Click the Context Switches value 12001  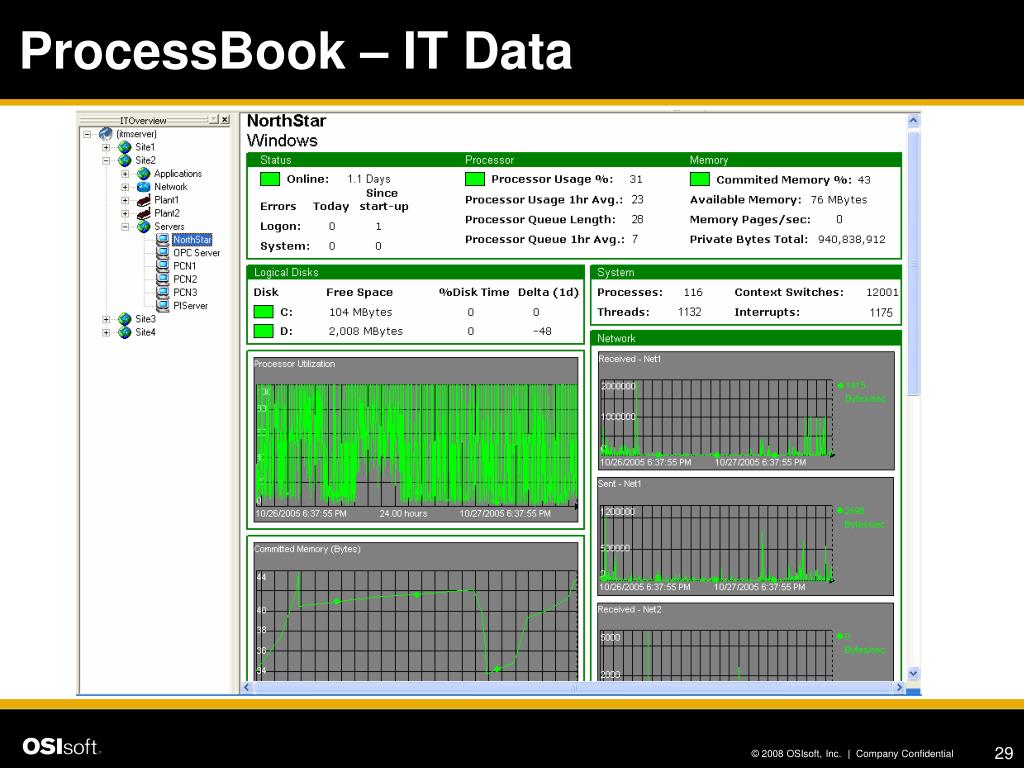tap(882, 293)
